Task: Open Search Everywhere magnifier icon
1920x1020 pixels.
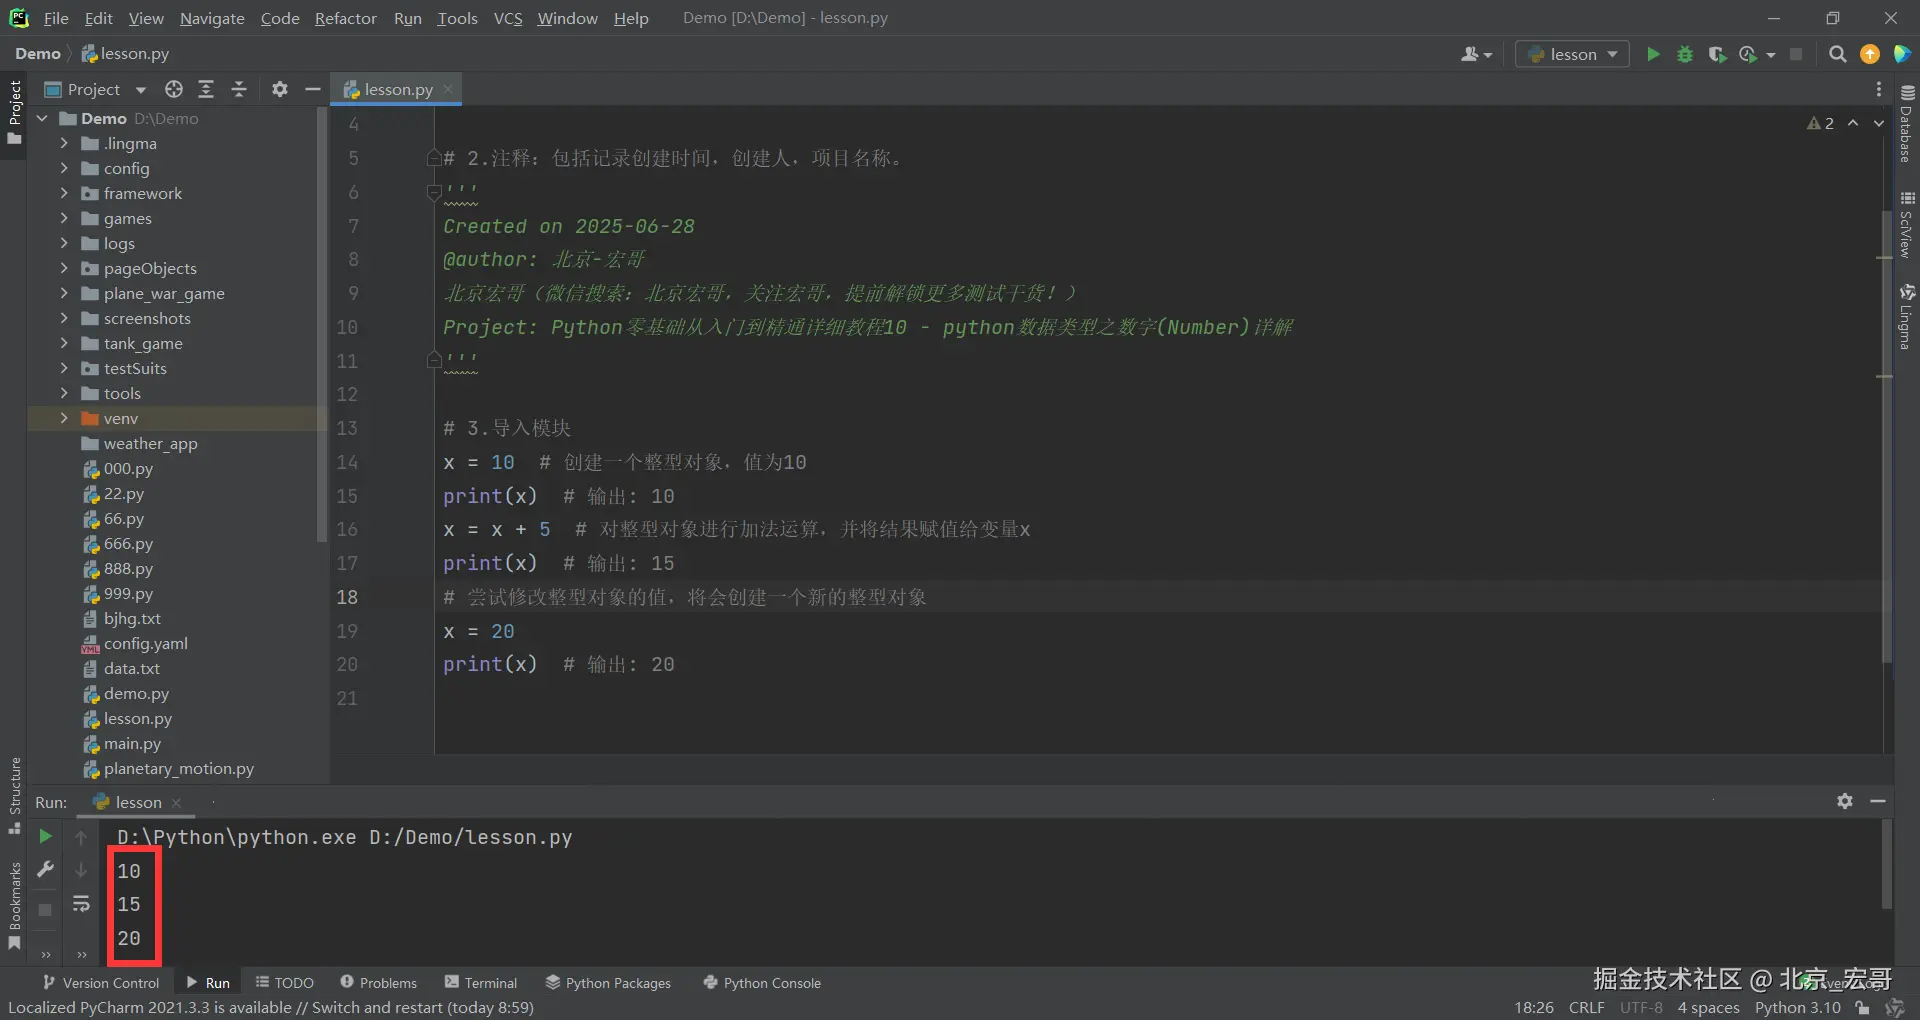Action: tap(1837, 54)
